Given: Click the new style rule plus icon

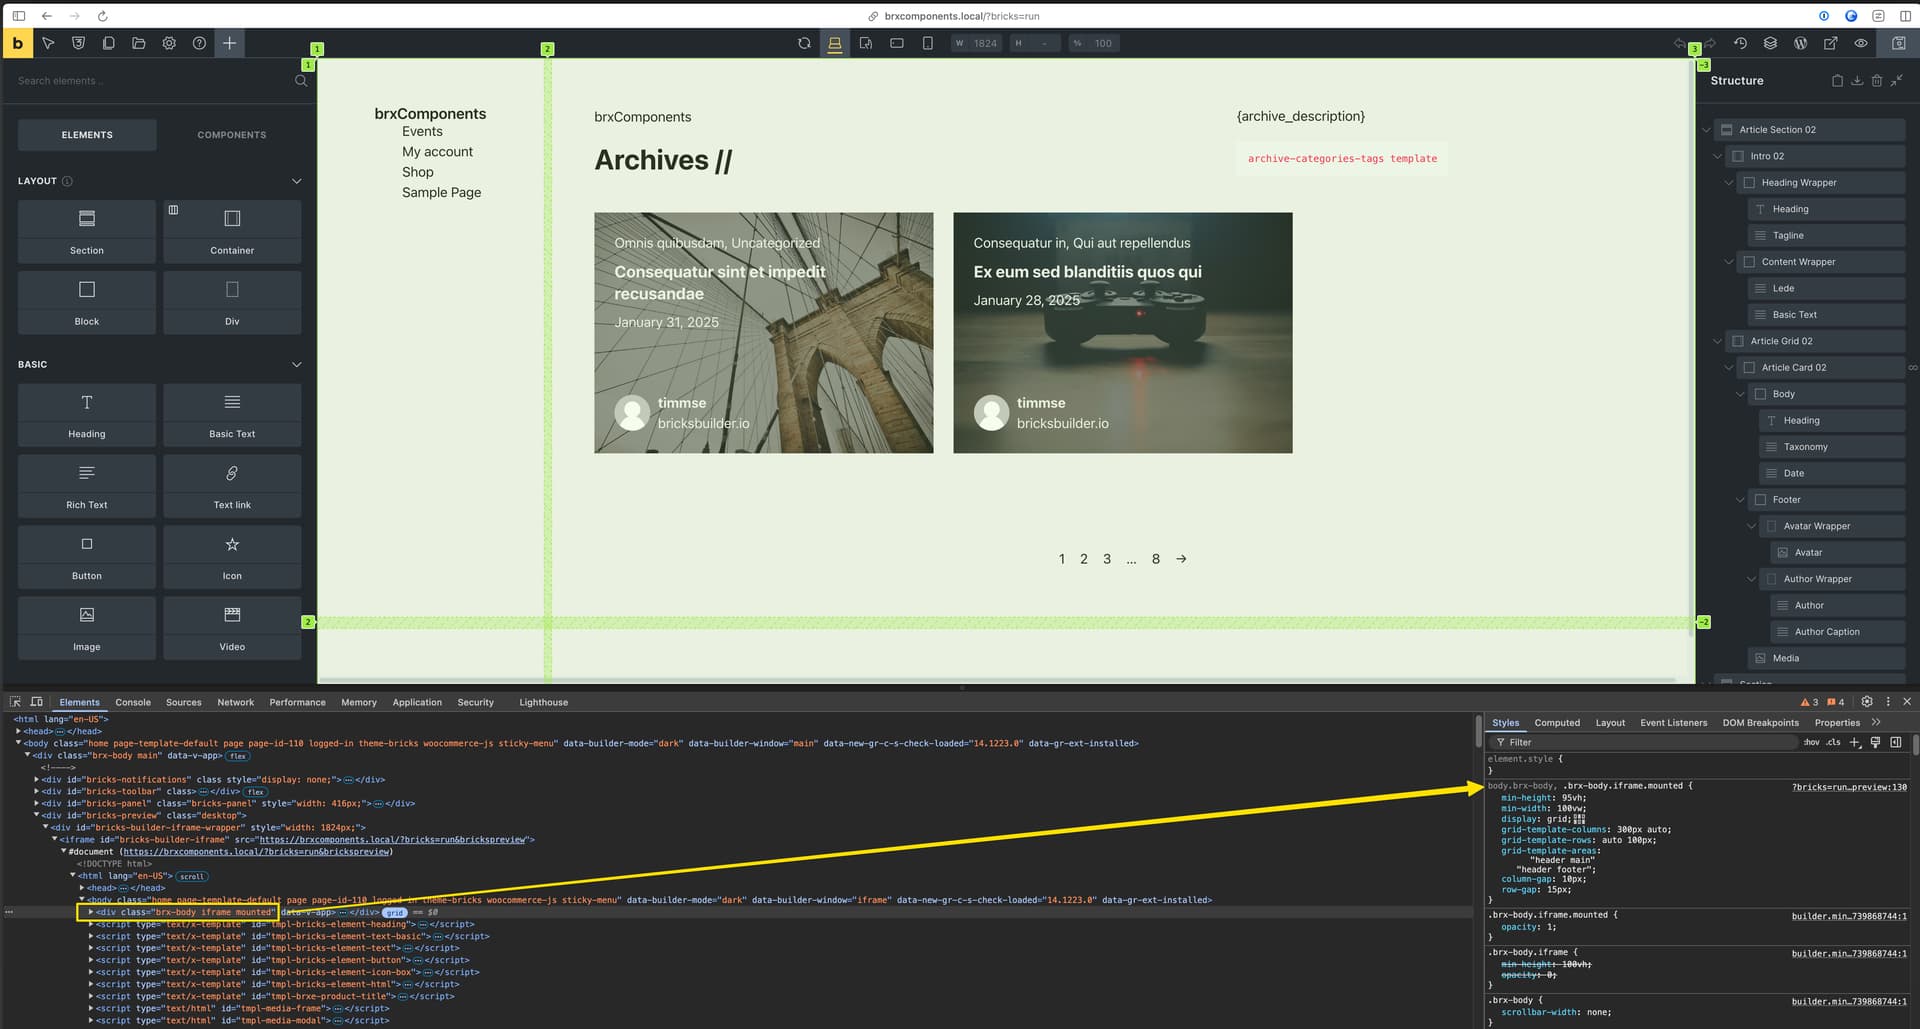Looking at the screenshot, I should tap(1855, 742).
